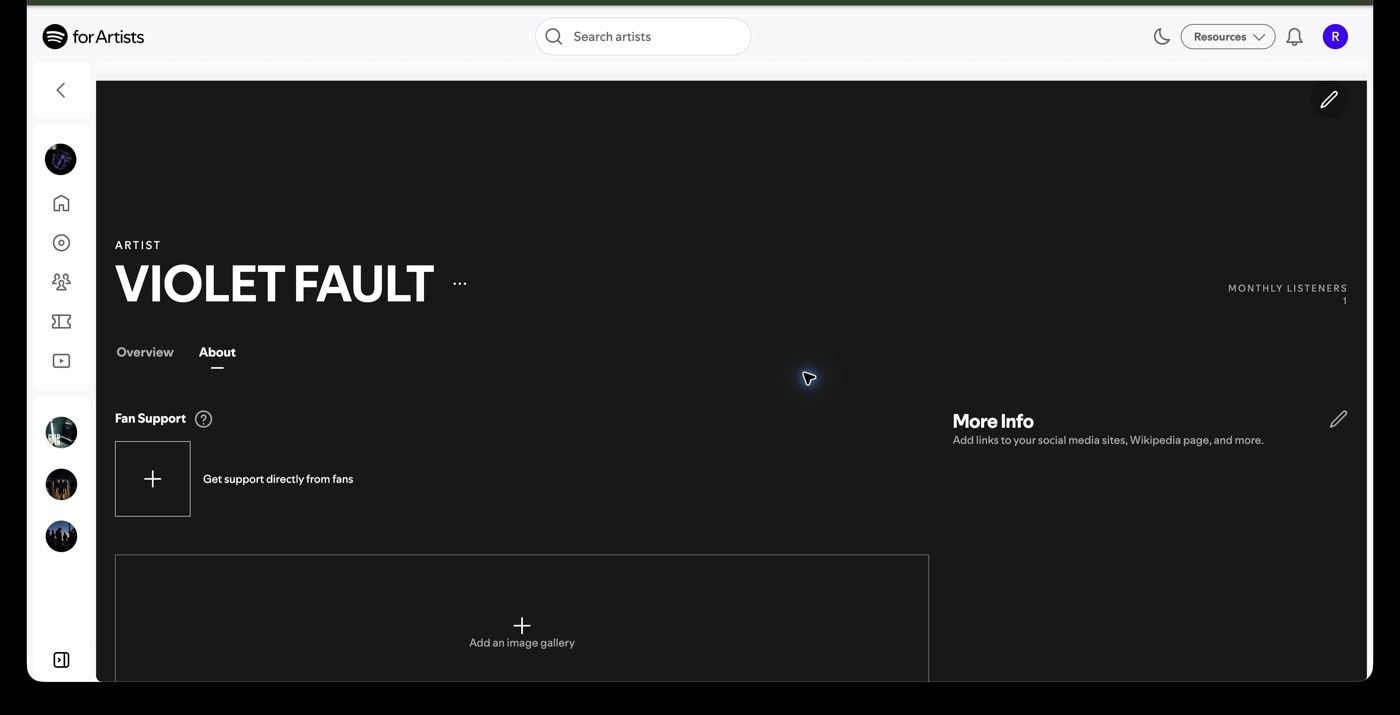Switch to the last artist avatar in sidebar
Screen dimensions: 1400x715
61,536
